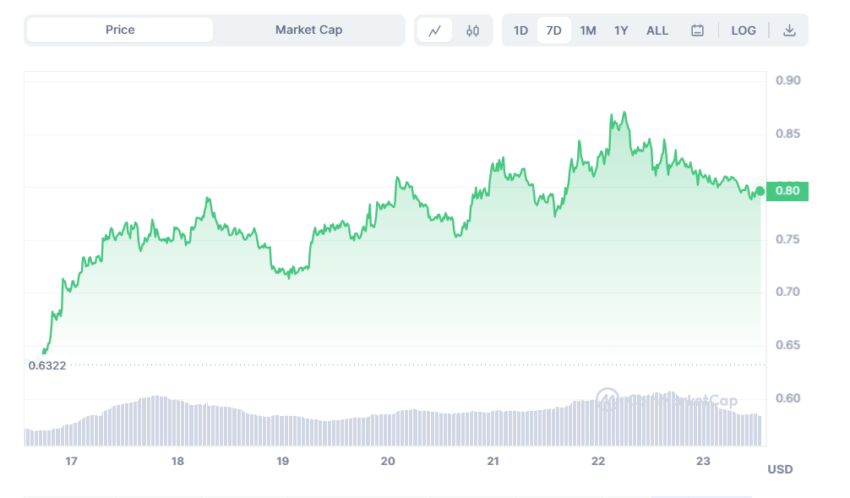Click the green current price dot
The width and height of the screenshot is (850, 498).
(760, 191)
